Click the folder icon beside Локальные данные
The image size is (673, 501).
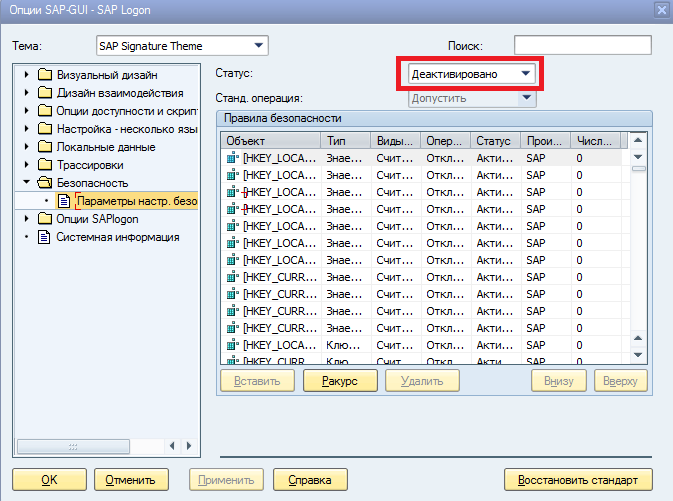coord(44,147)
